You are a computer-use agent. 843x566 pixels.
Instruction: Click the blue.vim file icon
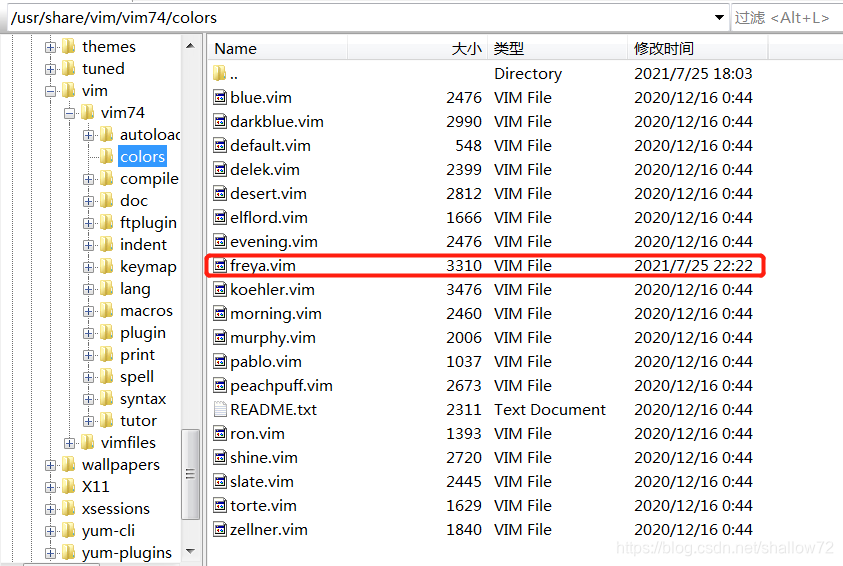220,97
